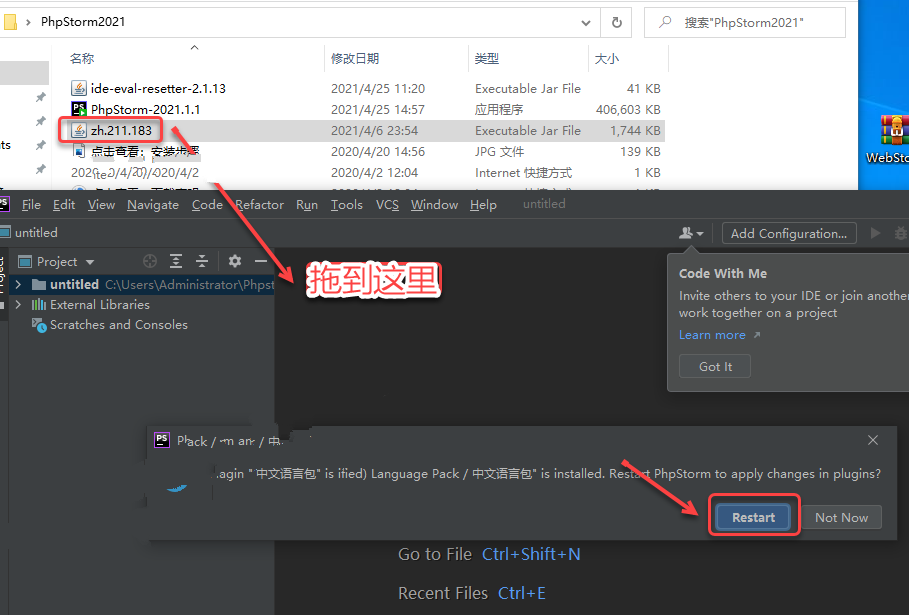Click the Internet 快捷方式 file row

tap(368, 172)
